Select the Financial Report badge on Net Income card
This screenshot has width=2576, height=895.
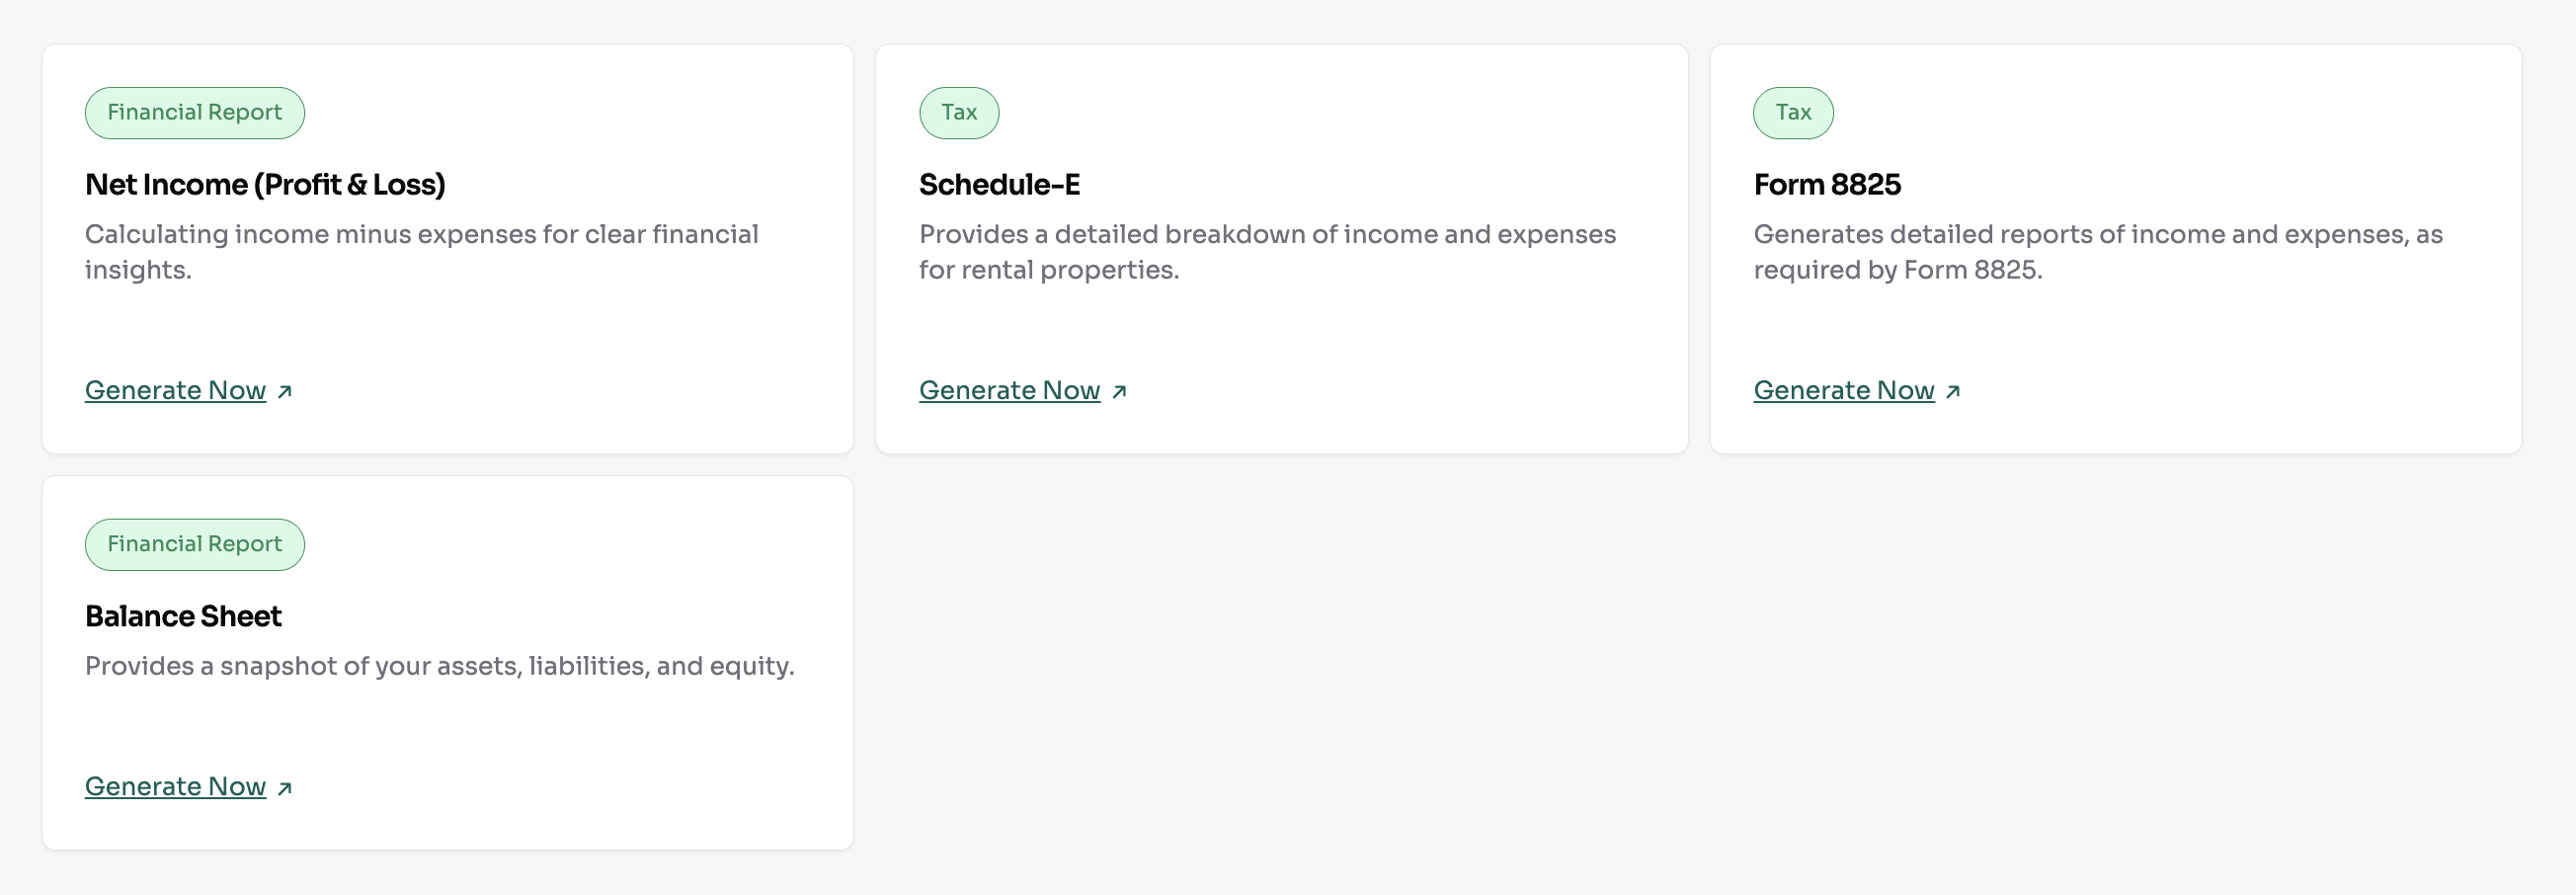(x=194, y=112)
